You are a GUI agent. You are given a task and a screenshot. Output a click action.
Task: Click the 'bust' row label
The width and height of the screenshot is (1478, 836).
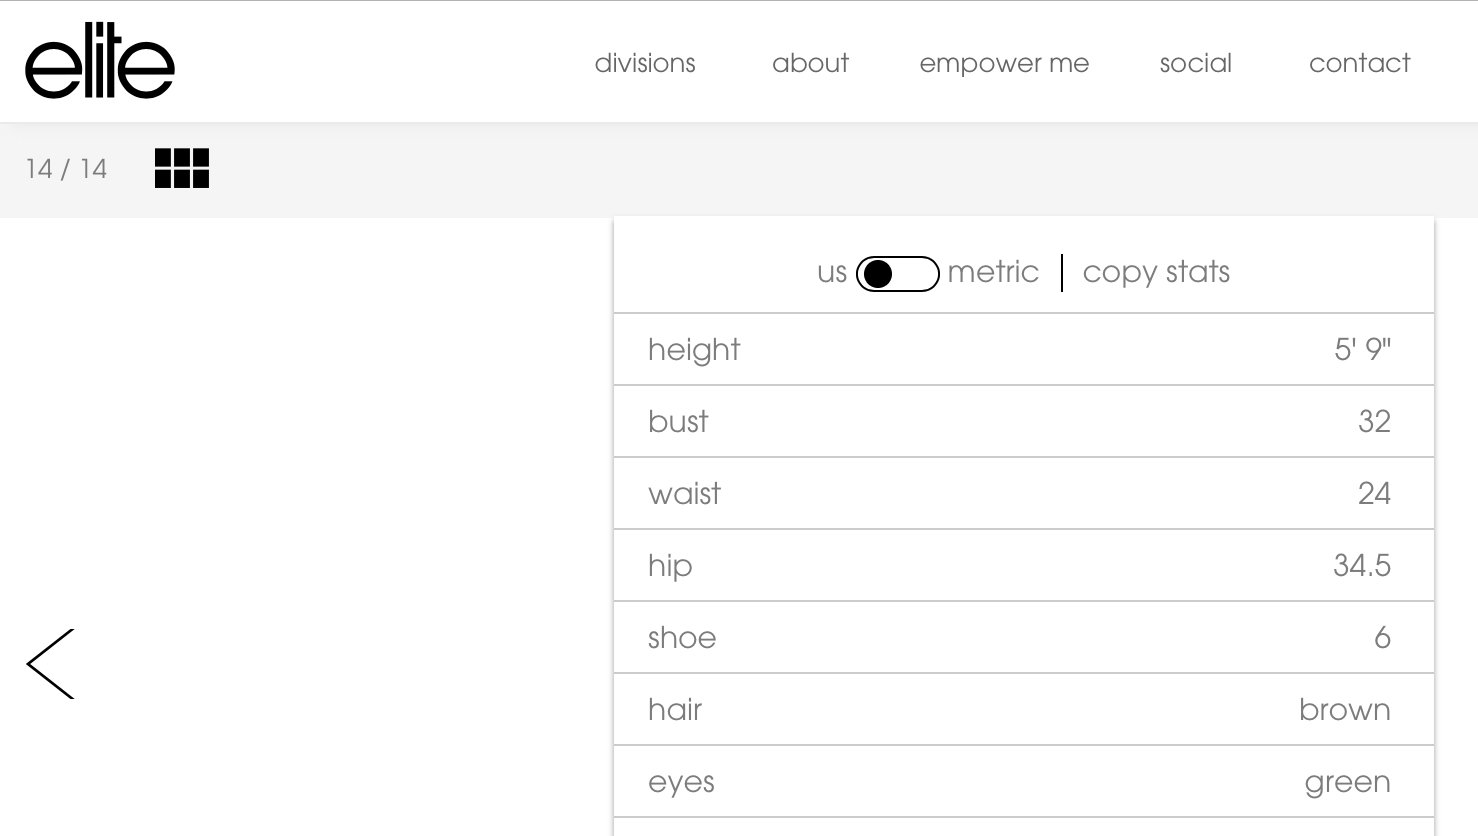click(x=678, y=421)
